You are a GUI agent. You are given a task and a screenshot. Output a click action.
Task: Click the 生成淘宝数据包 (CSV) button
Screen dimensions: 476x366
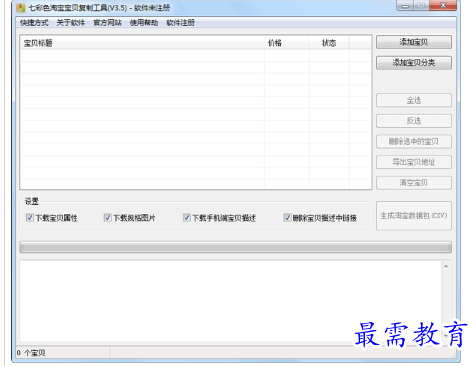(414, 216)
